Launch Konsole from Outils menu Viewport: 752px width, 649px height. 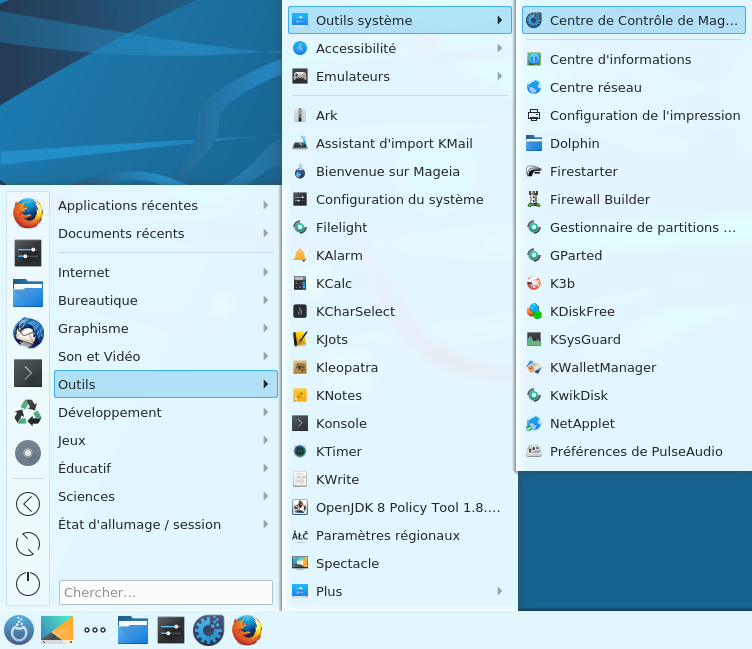400,424
